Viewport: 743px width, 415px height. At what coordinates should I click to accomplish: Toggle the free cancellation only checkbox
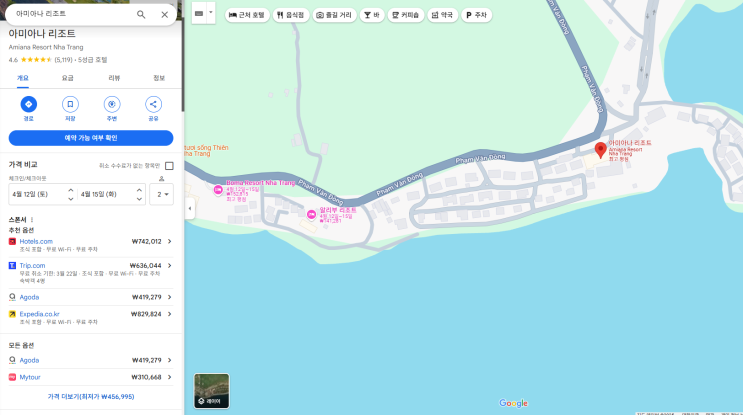169,166
